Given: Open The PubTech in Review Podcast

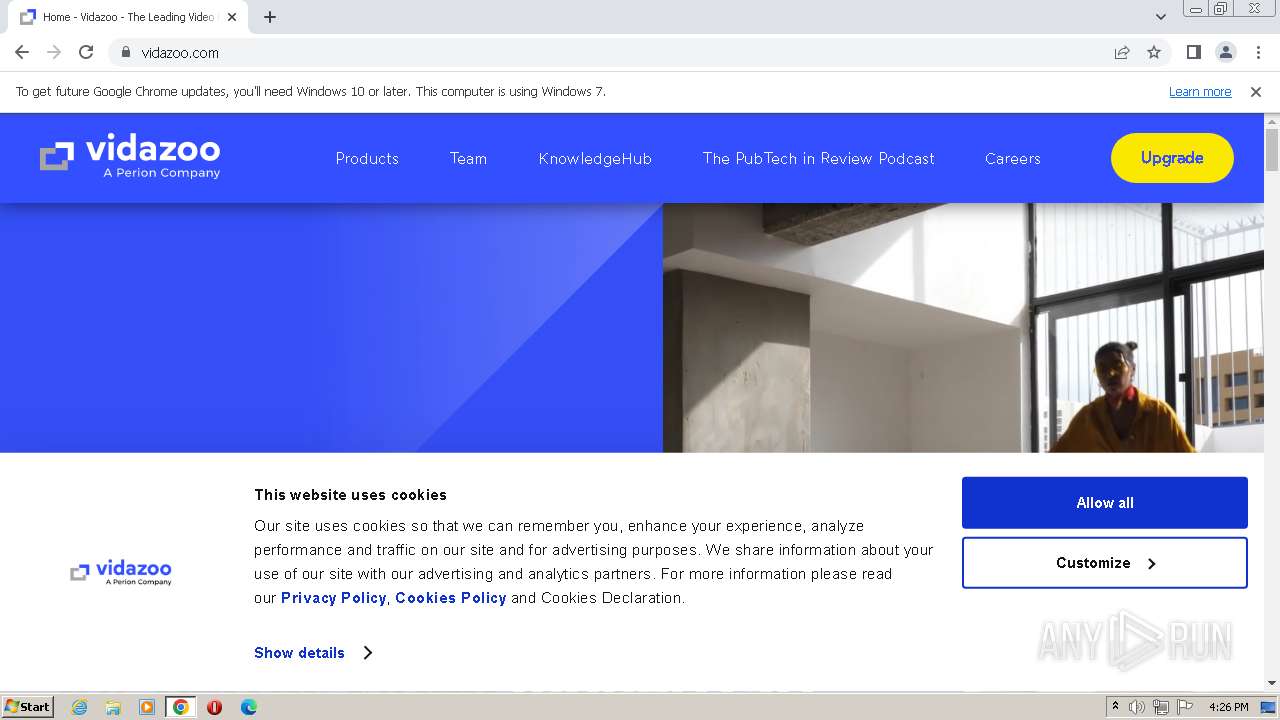Looking at the screenshot, I should tap(818, 158).
